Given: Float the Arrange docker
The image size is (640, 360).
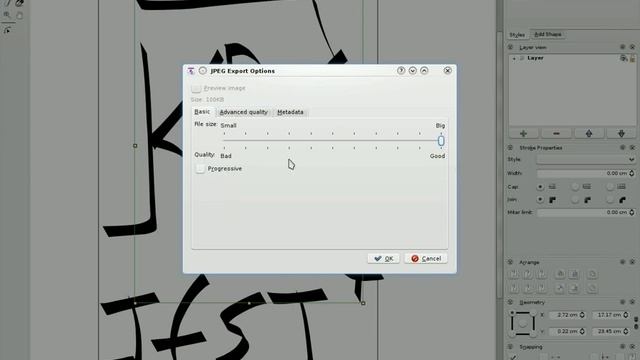Looking at the screenshot, I should [x=622, y=262].
